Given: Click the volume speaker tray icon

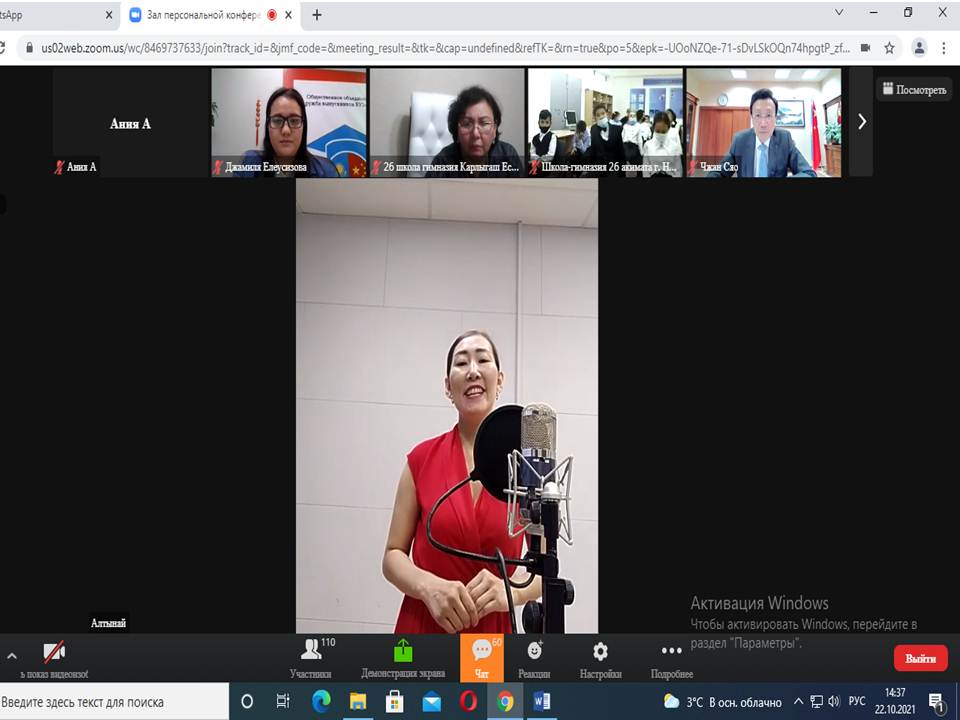Looking at the screenshot, I should 834,702.
